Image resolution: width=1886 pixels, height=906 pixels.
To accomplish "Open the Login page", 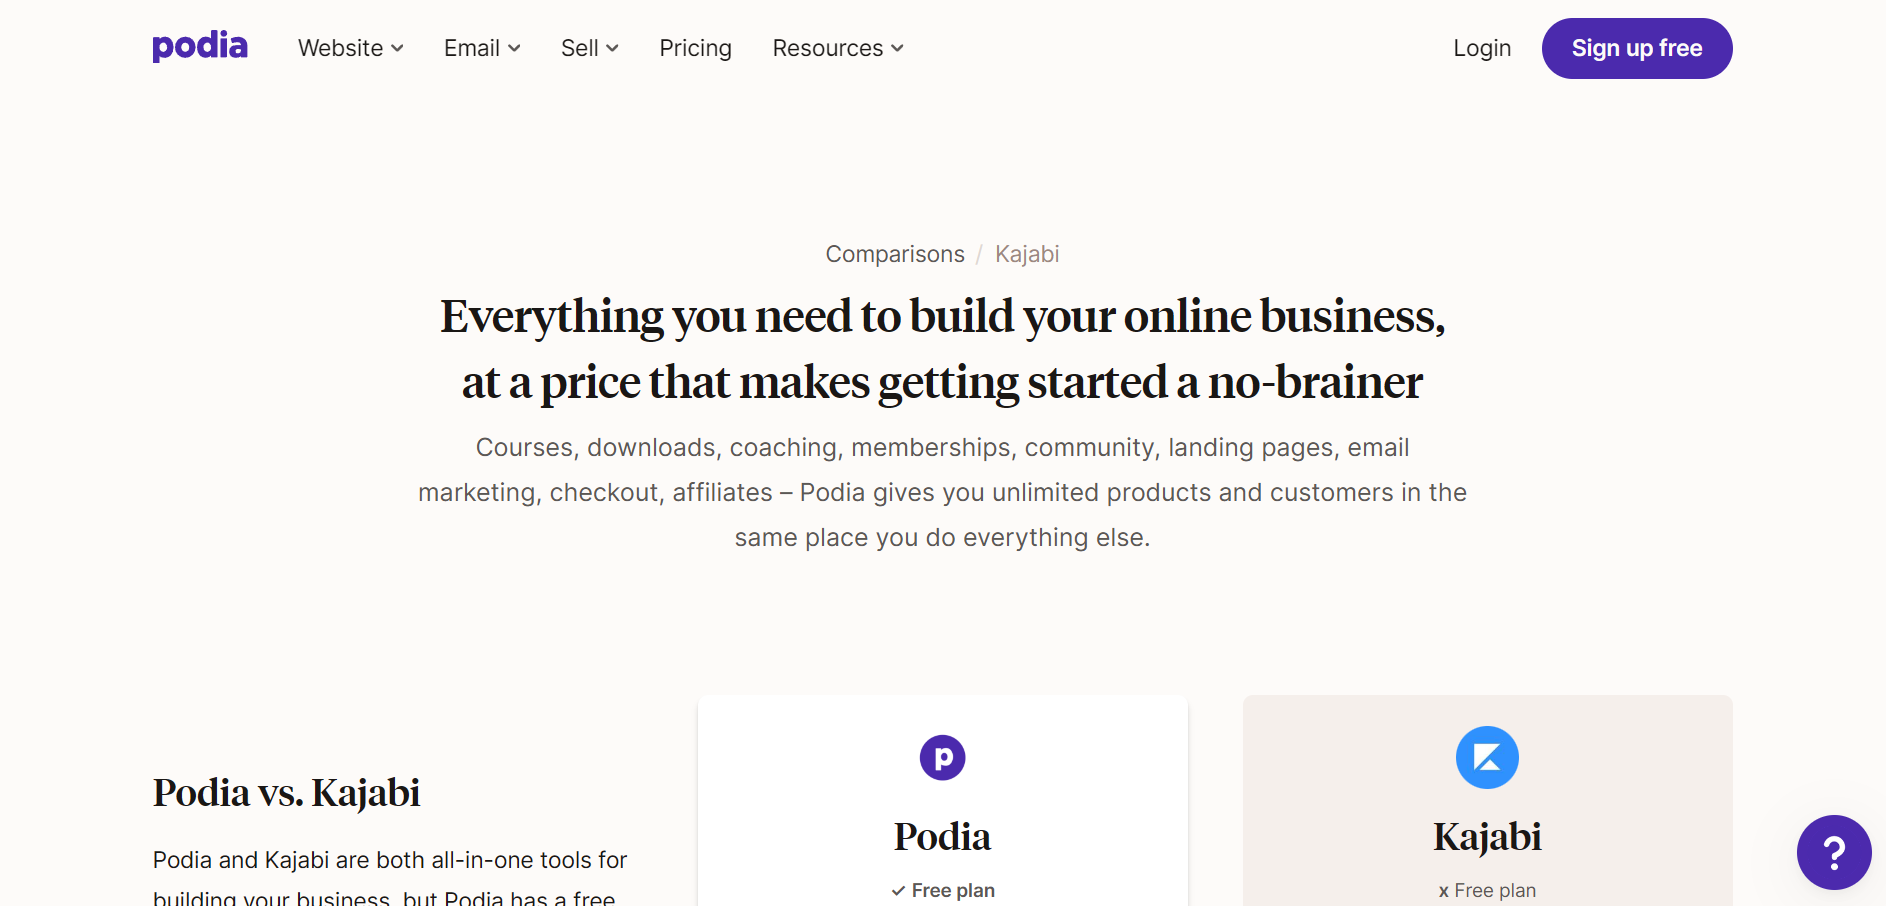I will pos(1481,48).
